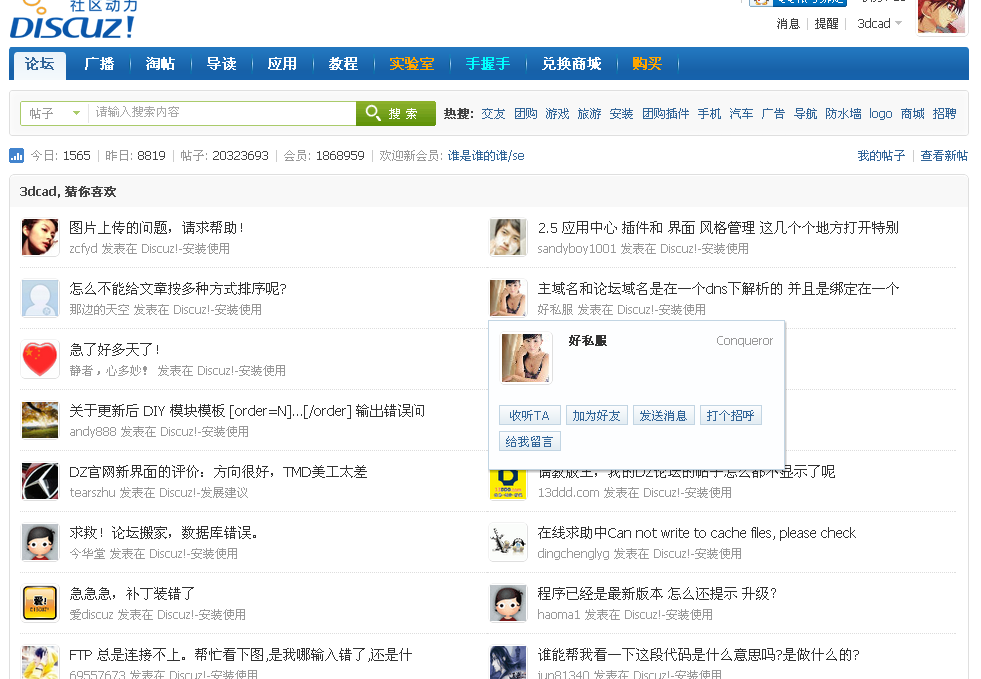This screenshot has height=679, width=981.
Task: Open thread 图片上传的问题，请求帮助!
Action: click(156, 228)
